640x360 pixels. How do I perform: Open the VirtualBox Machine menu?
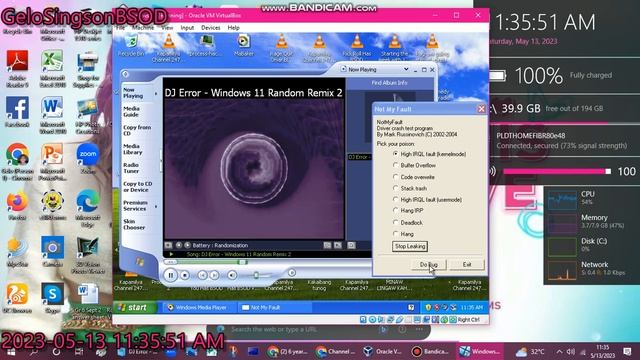(143, 28)
